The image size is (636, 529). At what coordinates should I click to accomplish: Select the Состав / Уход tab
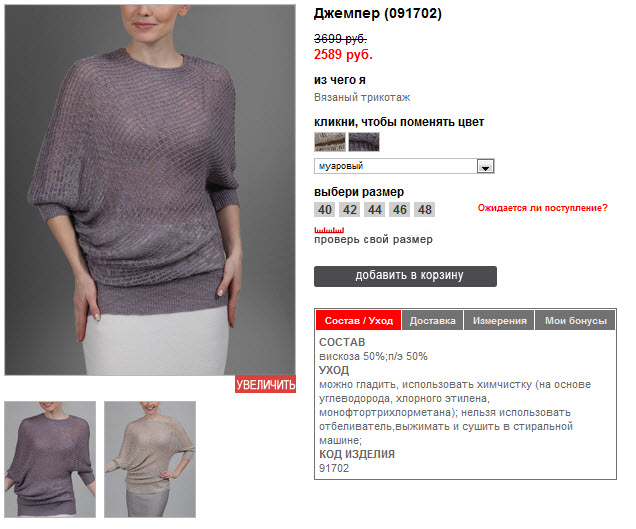point(359,320)
